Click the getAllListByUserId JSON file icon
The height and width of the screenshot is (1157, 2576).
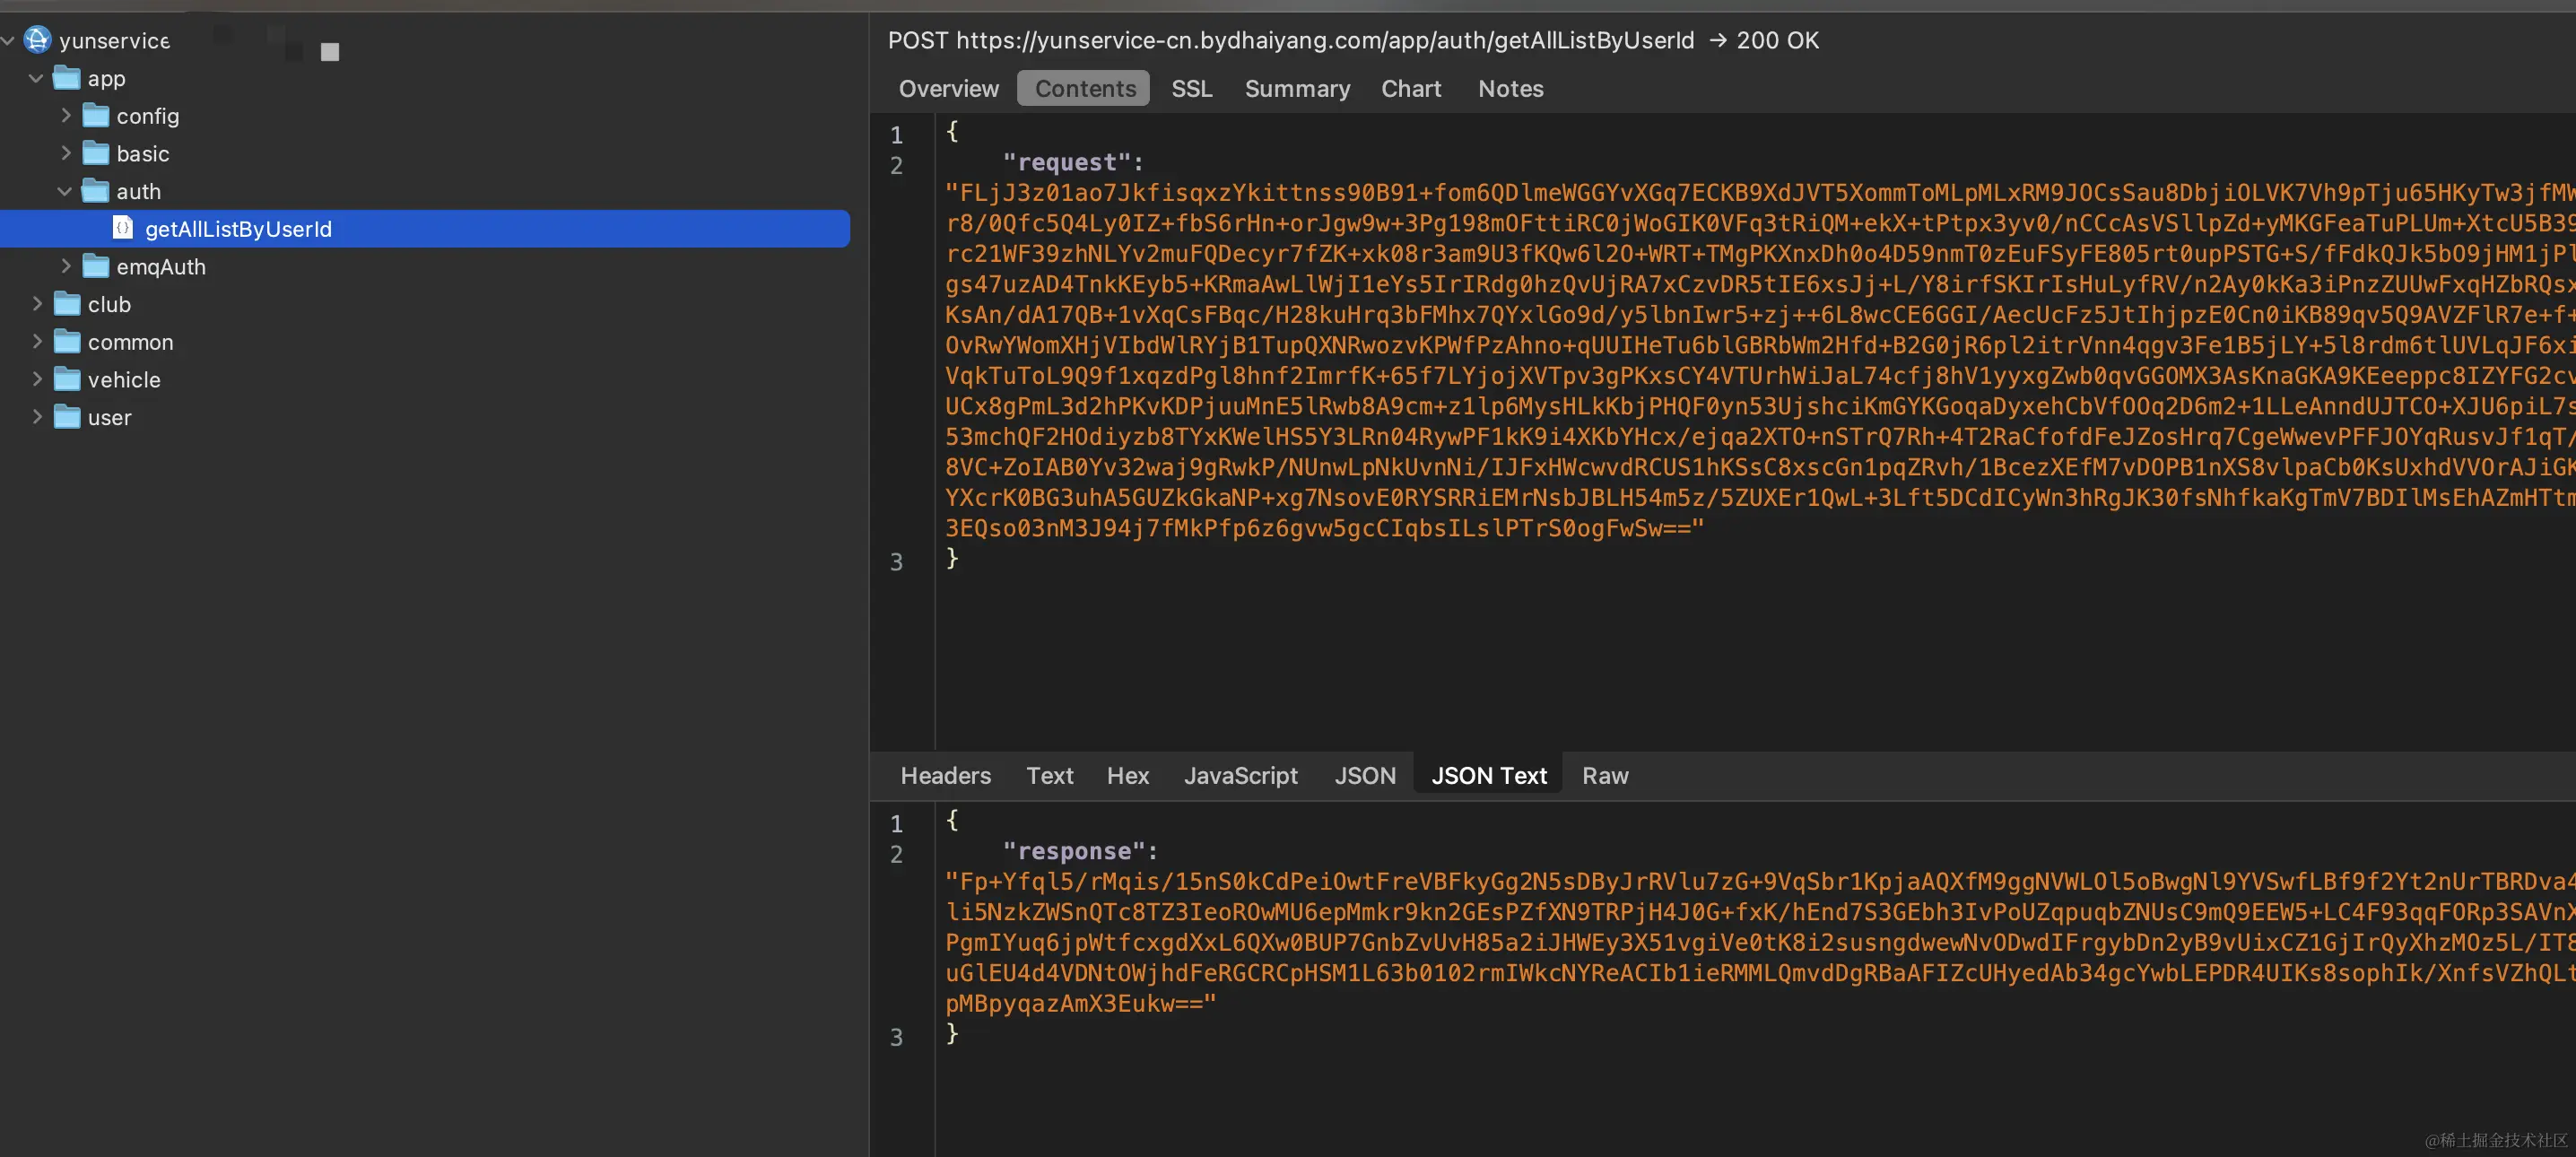click(123, 228)
